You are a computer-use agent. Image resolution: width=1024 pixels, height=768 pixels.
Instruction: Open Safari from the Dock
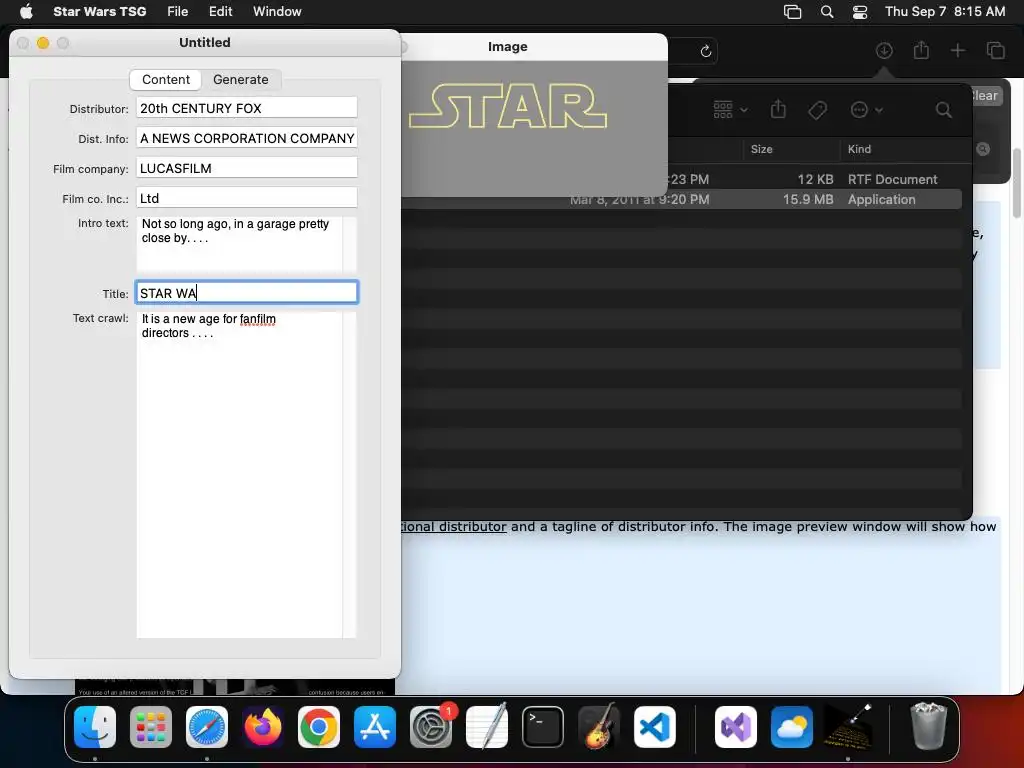click(x=207, y=726)
